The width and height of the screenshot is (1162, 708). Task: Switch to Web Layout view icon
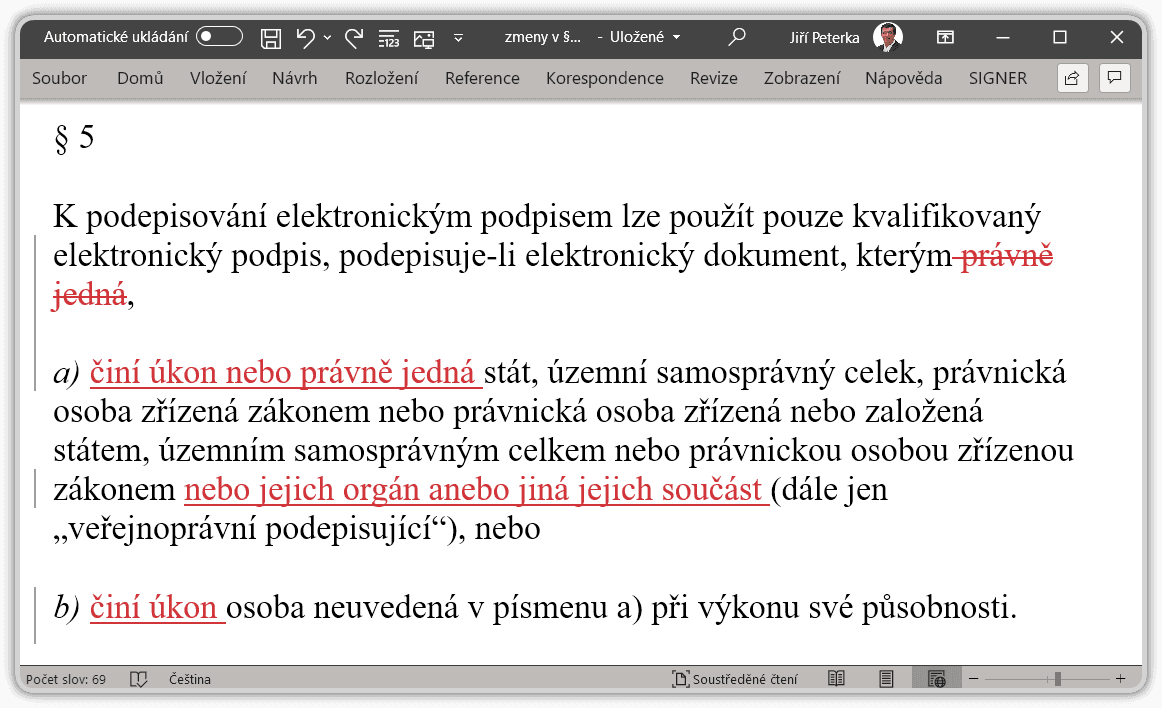[937, 679]
